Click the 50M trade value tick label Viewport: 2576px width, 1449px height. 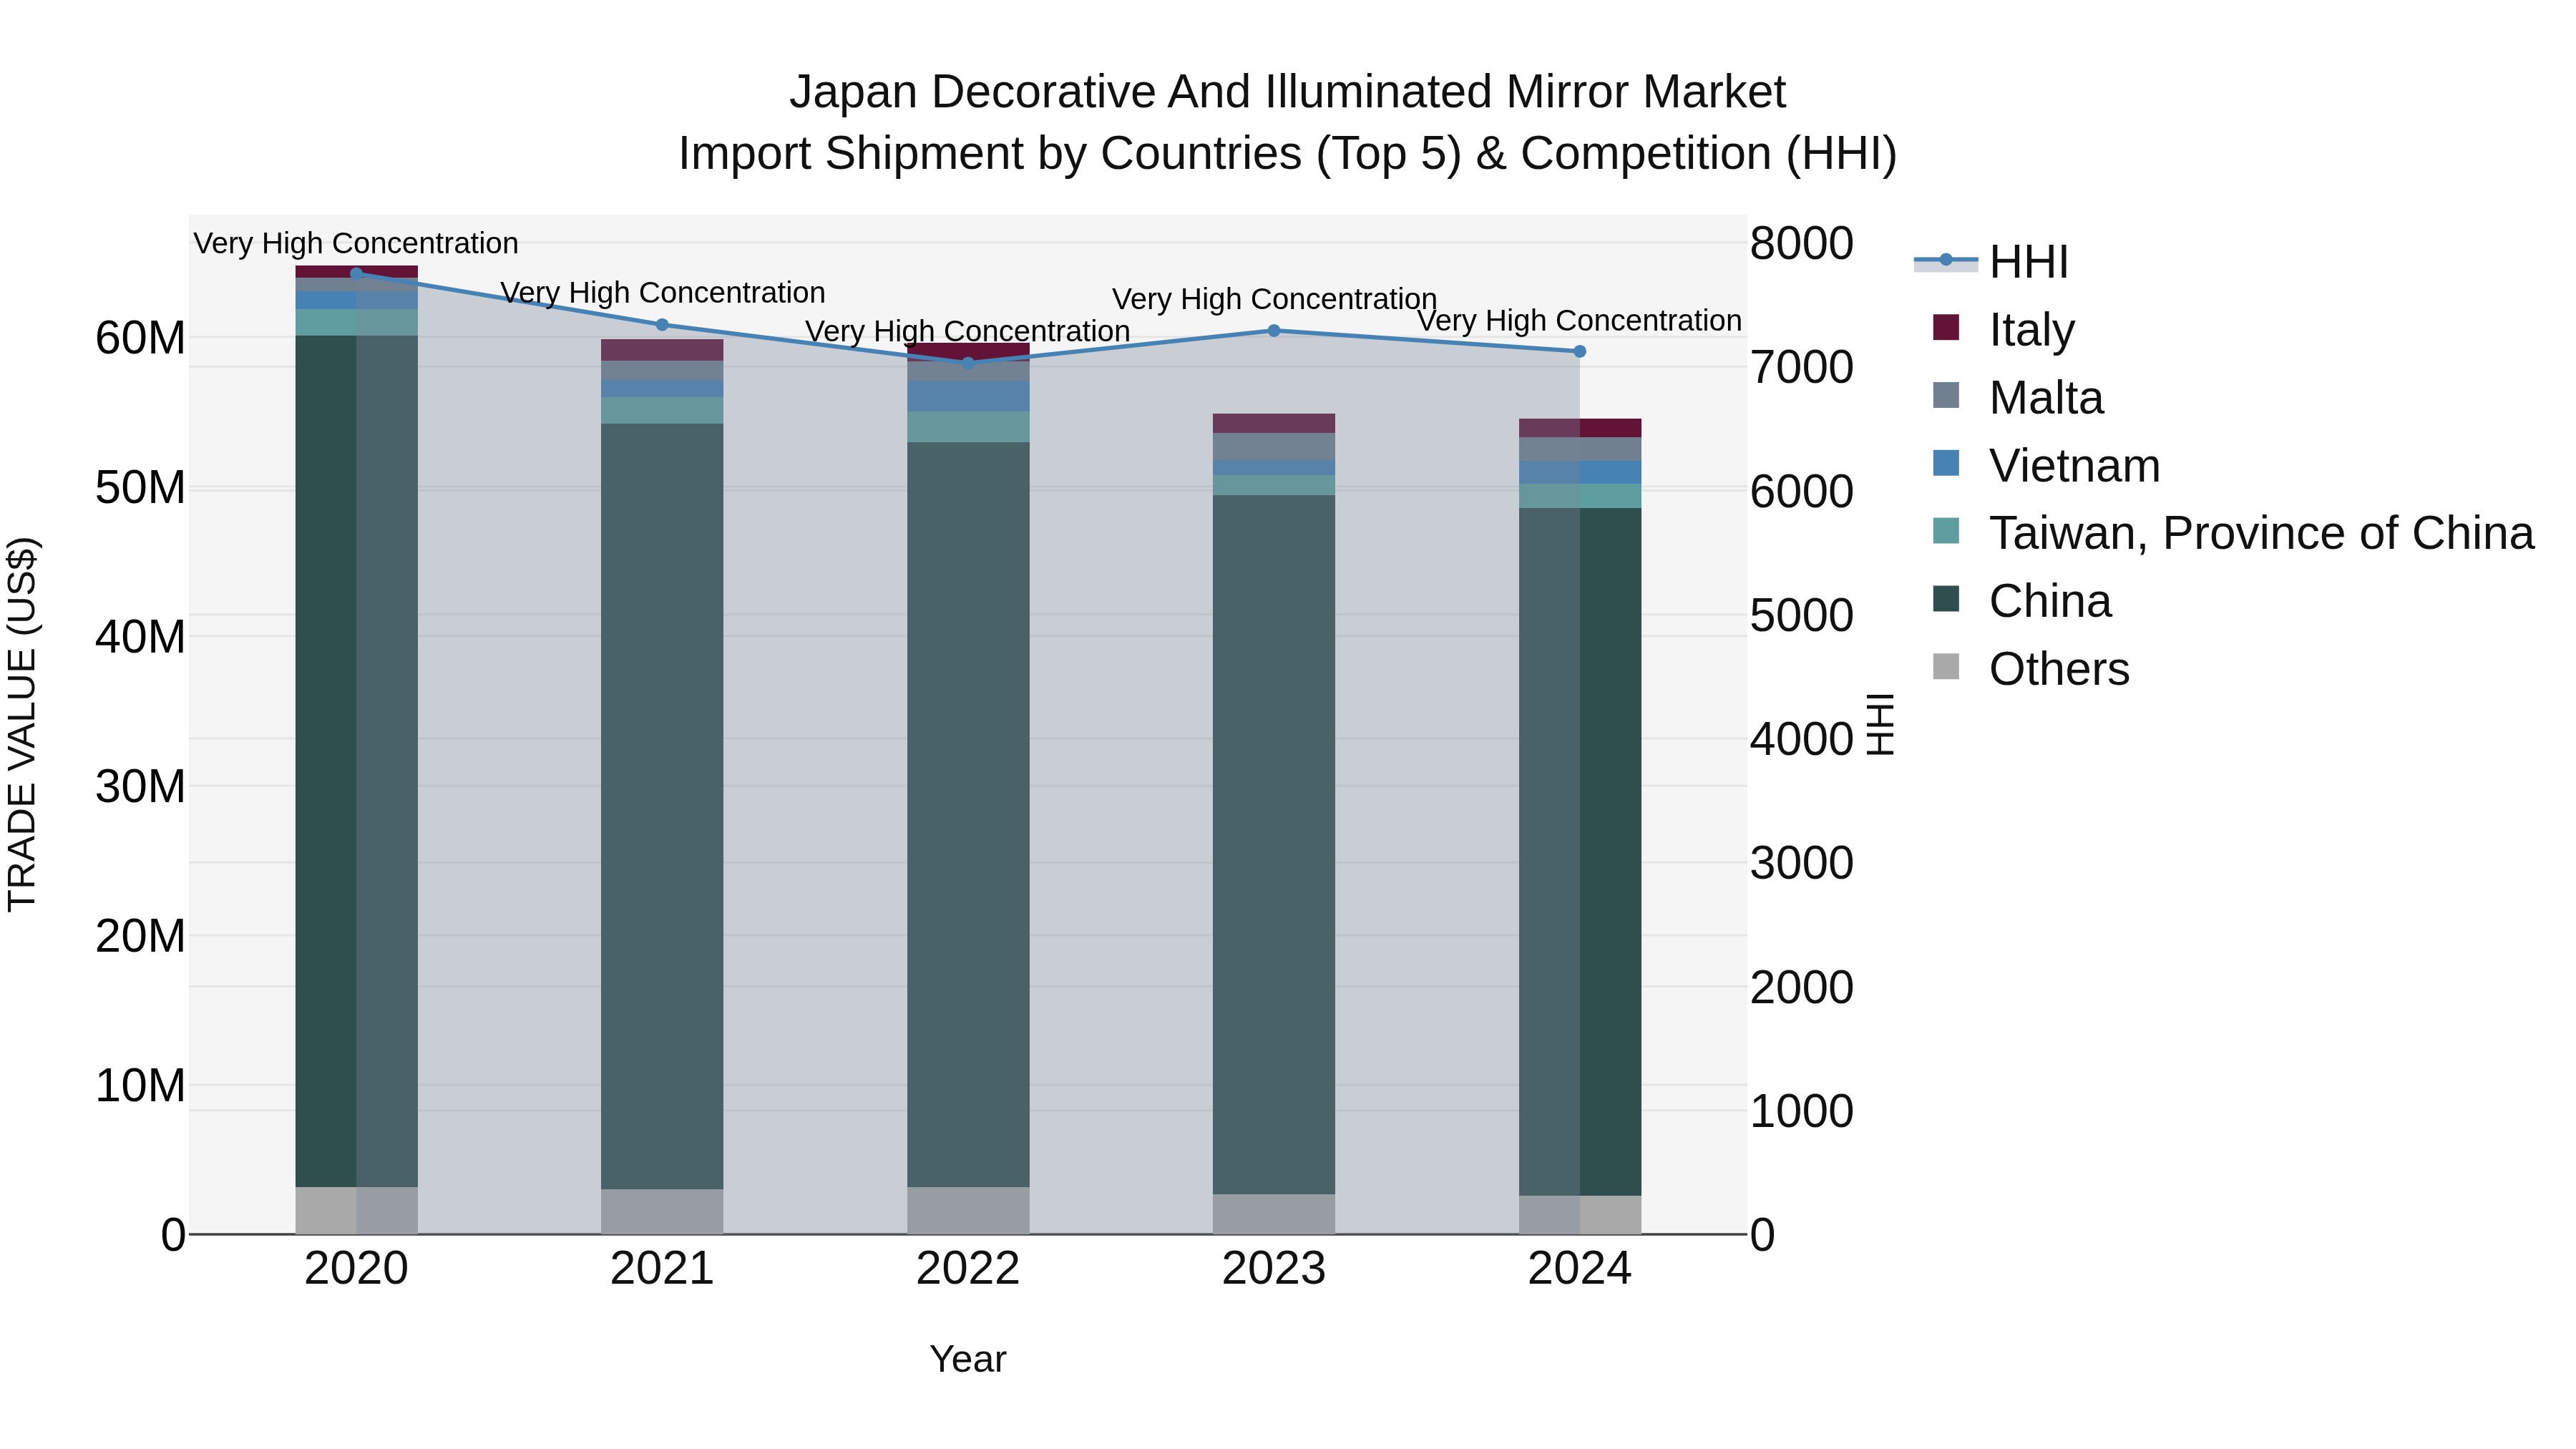(x=140, y=488)
